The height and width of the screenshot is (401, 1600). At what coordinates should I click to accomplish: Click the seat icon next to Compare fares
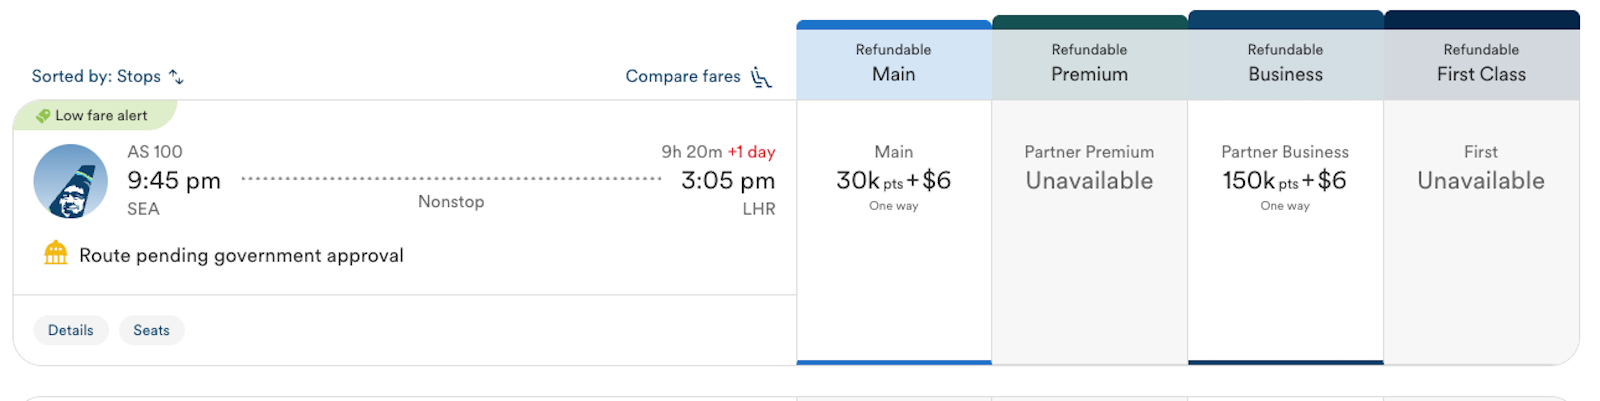tap(761, 77)
